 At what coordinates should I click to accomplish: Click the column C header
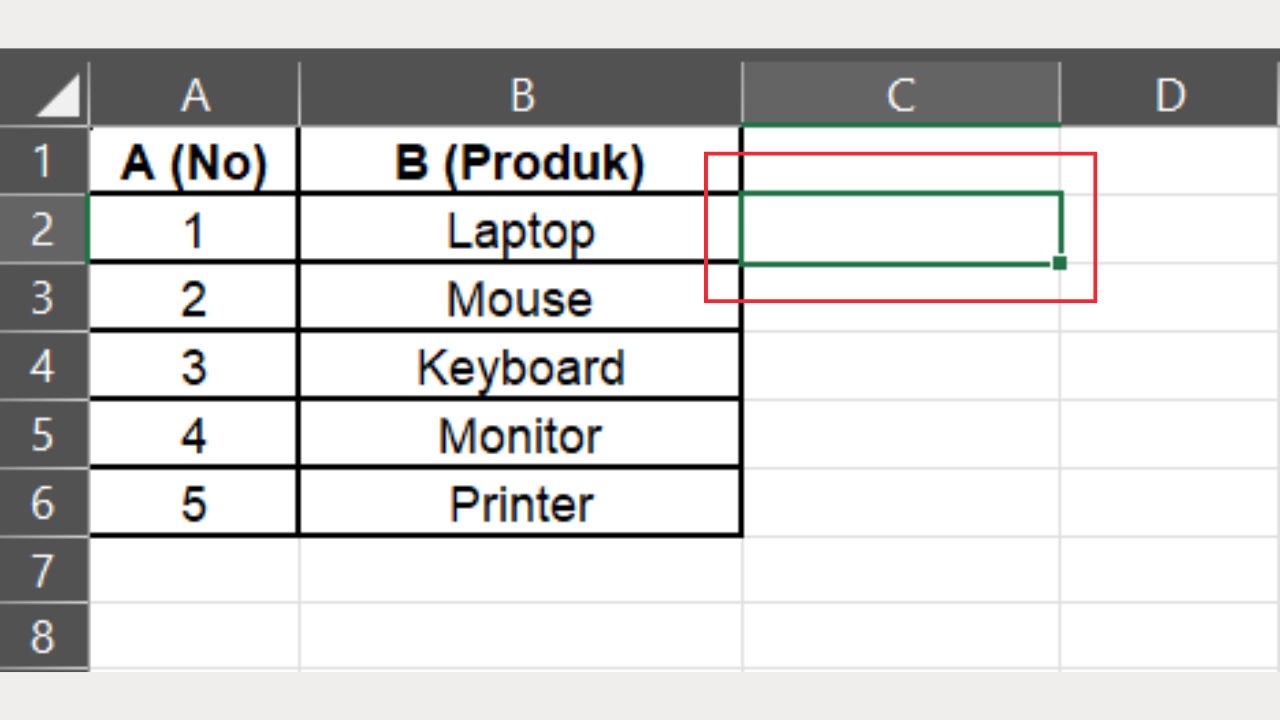[900, 95]
